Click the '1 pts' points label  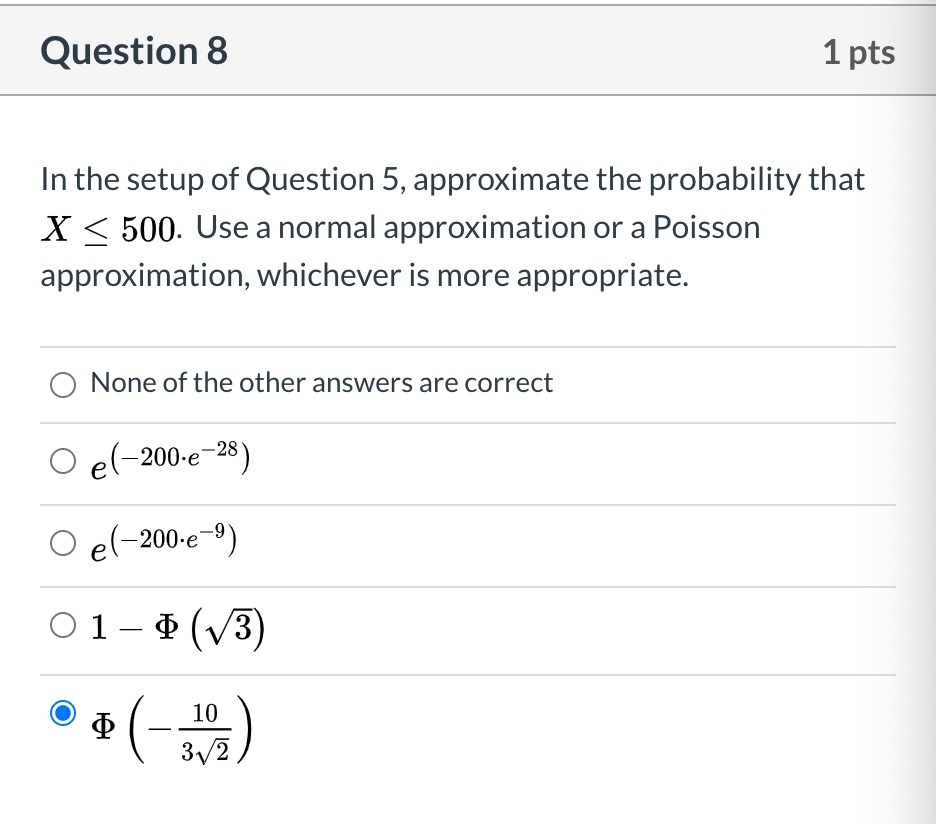click(859, 52)
